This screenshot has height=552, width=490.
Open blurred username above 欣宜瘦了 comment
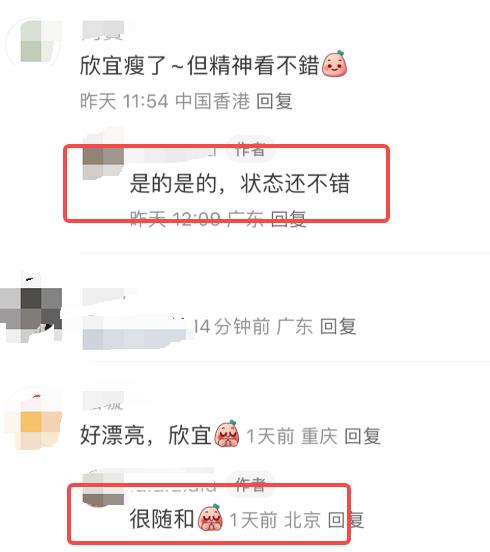pos(103,31)
